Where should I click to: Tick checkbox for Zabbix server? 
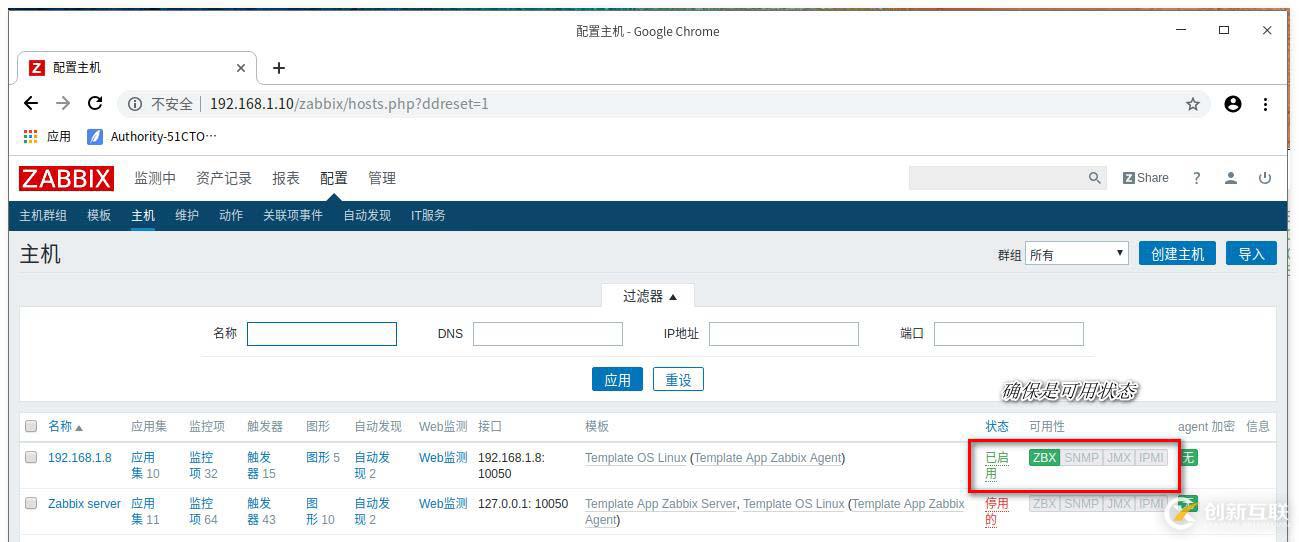[x=31, y=504]
